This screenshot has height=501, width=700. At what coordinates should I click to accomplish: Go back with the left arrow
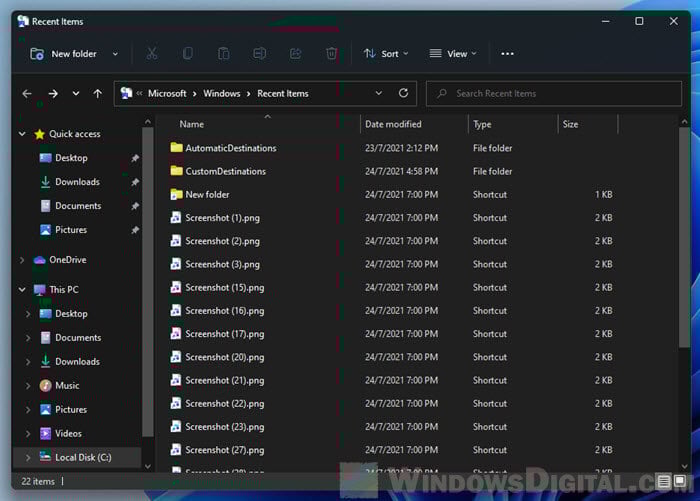27,94
